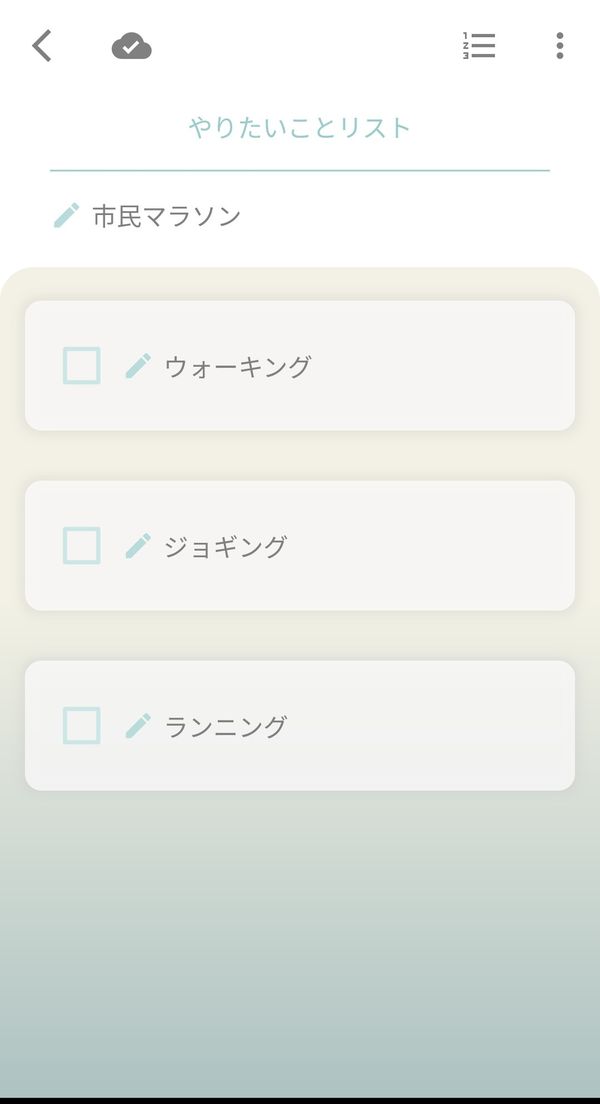Tap pencil icon beside 市民マラソン
Viewport: 600px width, 1104px height.
tap(67, 215)
